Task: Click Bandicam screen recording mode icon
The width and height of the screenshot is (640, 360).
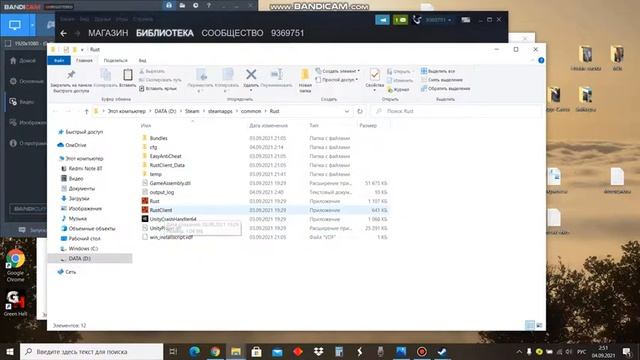Action: (15, 25)
